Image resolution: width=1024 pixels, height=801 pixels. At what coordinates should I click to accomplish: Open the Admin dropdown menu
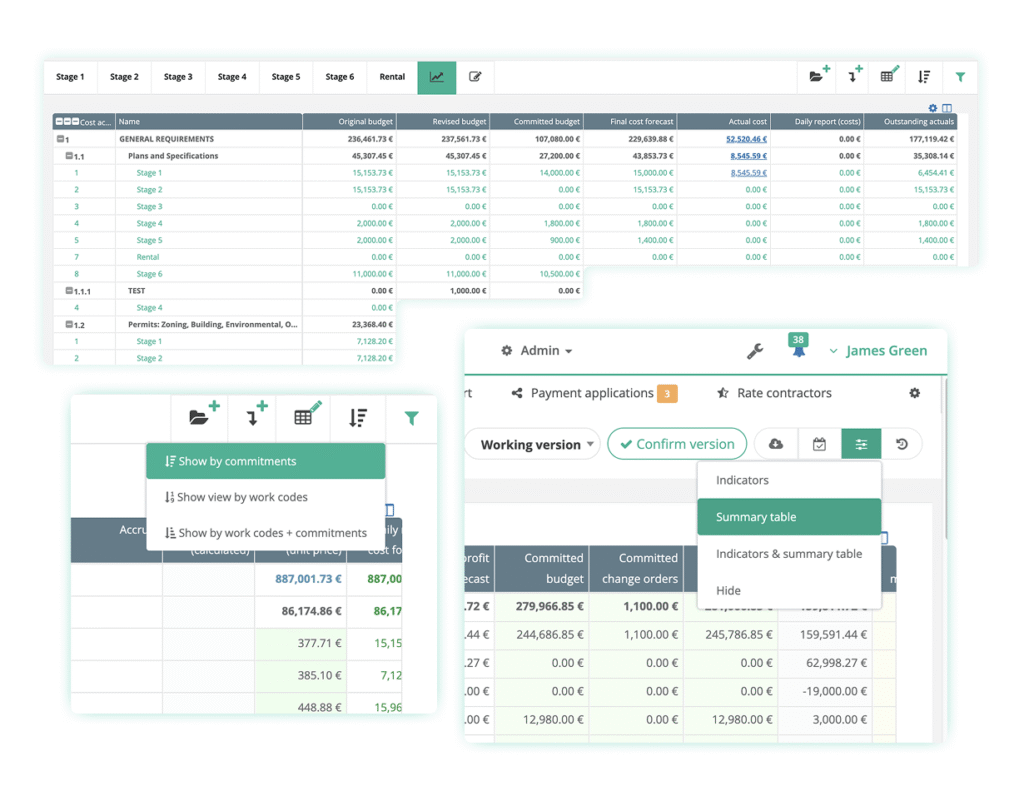(536, 351)
